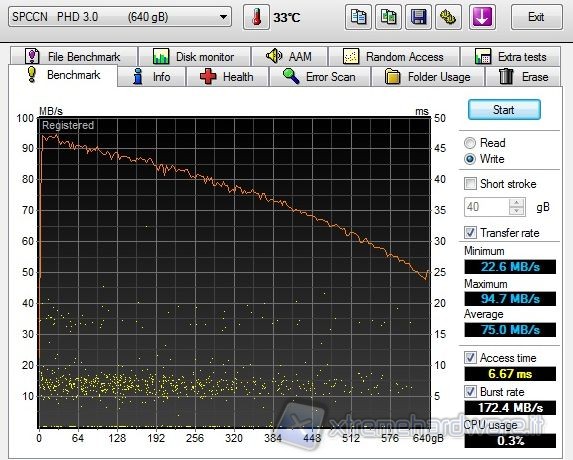Open the Health tab red cross

[x=227, y=77]
